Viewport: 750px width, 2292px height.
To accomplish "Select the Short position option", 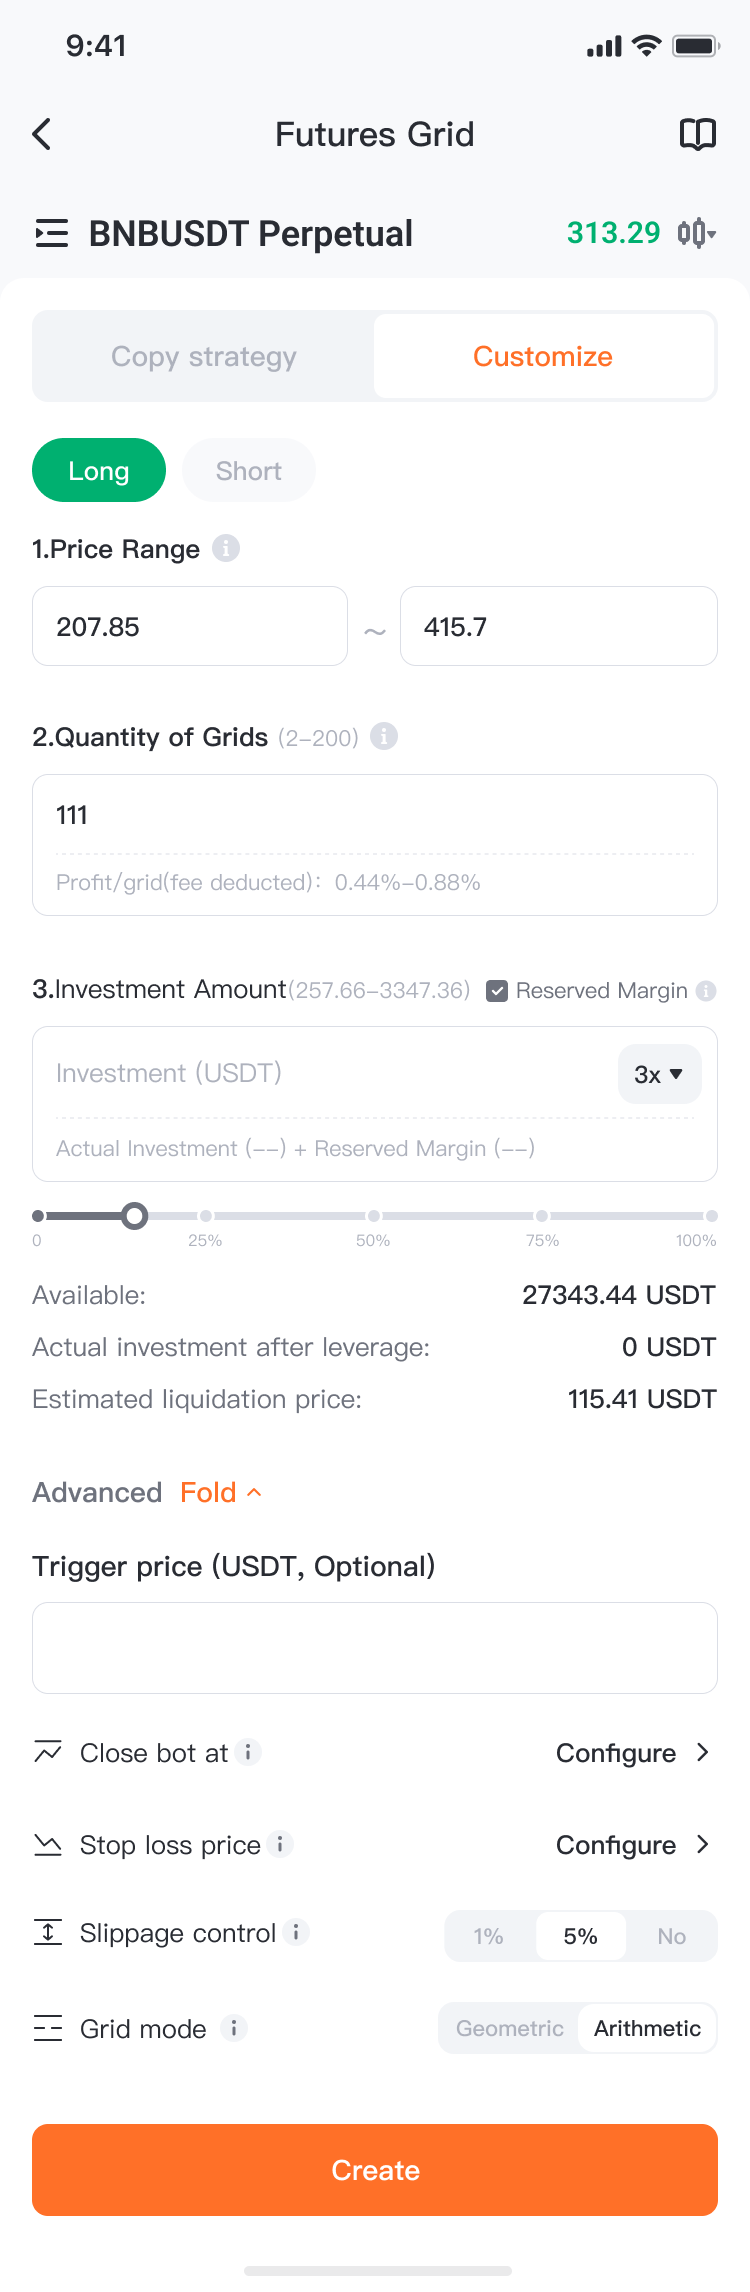I will [x=248, y=470].
